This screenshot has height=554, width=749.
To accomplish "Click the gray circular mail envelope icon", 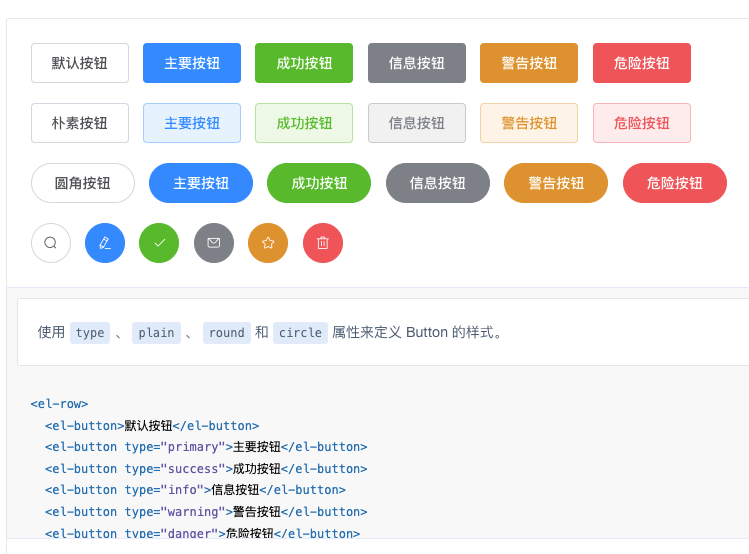I will (x=214, y=243).
